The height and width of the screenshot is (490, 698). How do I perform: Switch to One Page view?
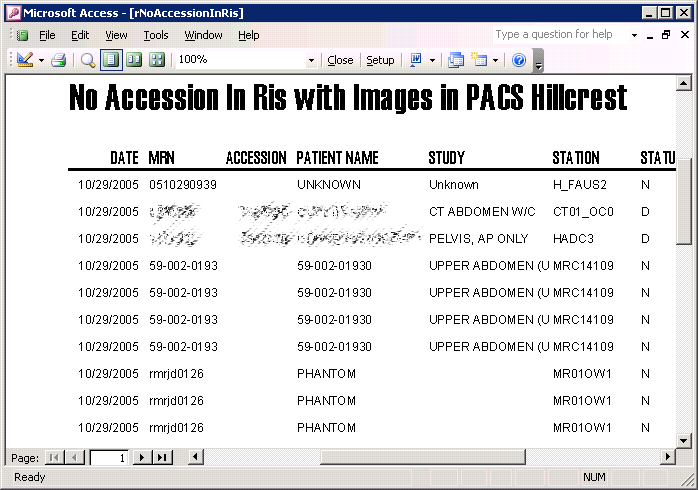[x=111, y=60]
